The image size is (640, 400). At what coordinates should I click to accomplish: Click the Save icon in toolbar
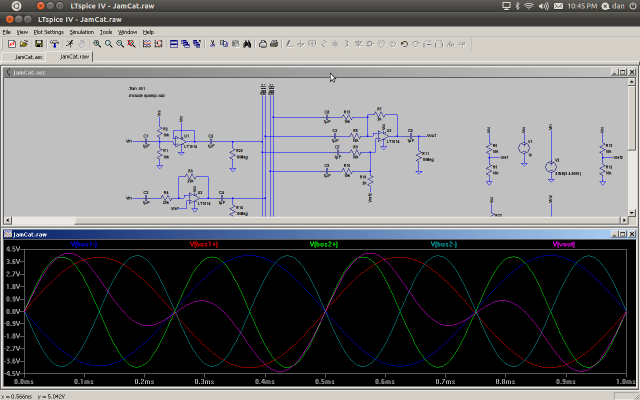point(38,44)
